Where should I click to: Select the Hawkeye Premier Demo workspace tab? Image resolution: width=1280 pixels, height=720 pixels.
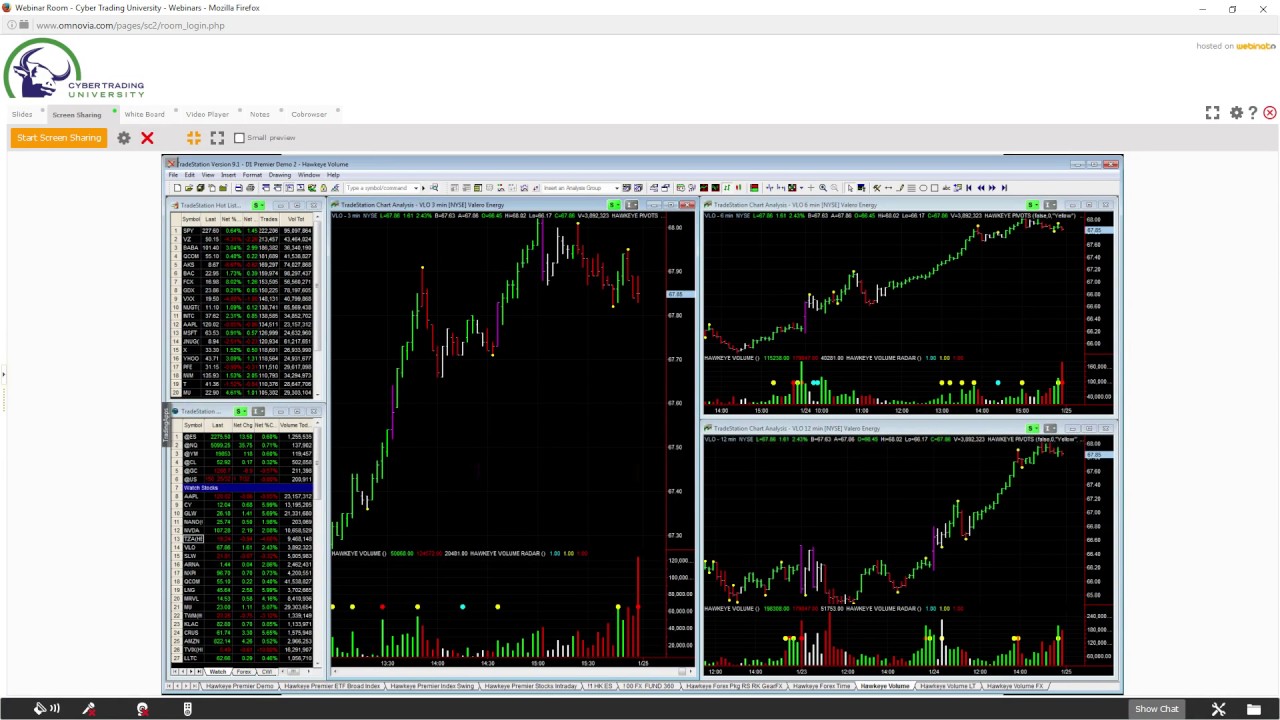tap(240, 686)
